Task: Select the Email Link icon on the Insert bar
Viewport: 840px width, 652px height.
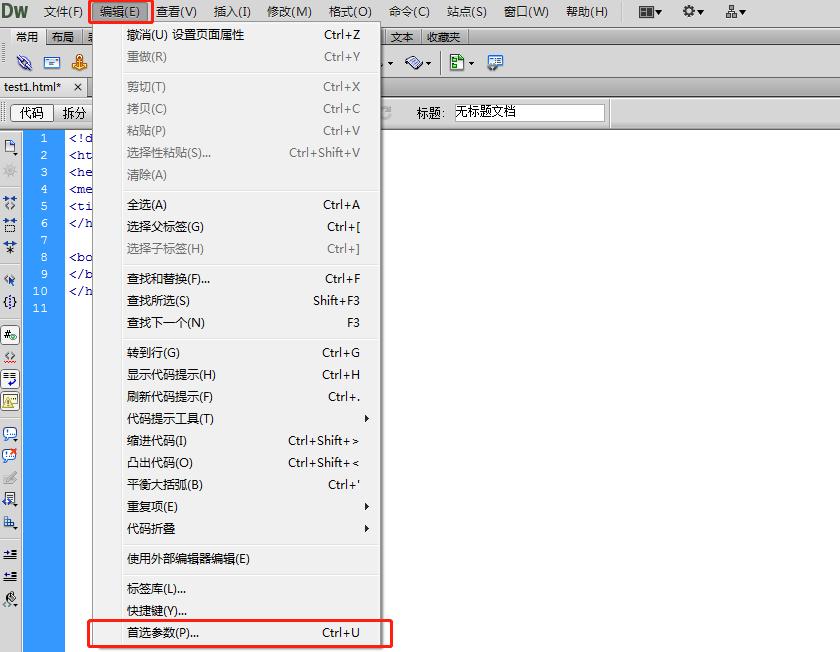Action: (52, 62)
